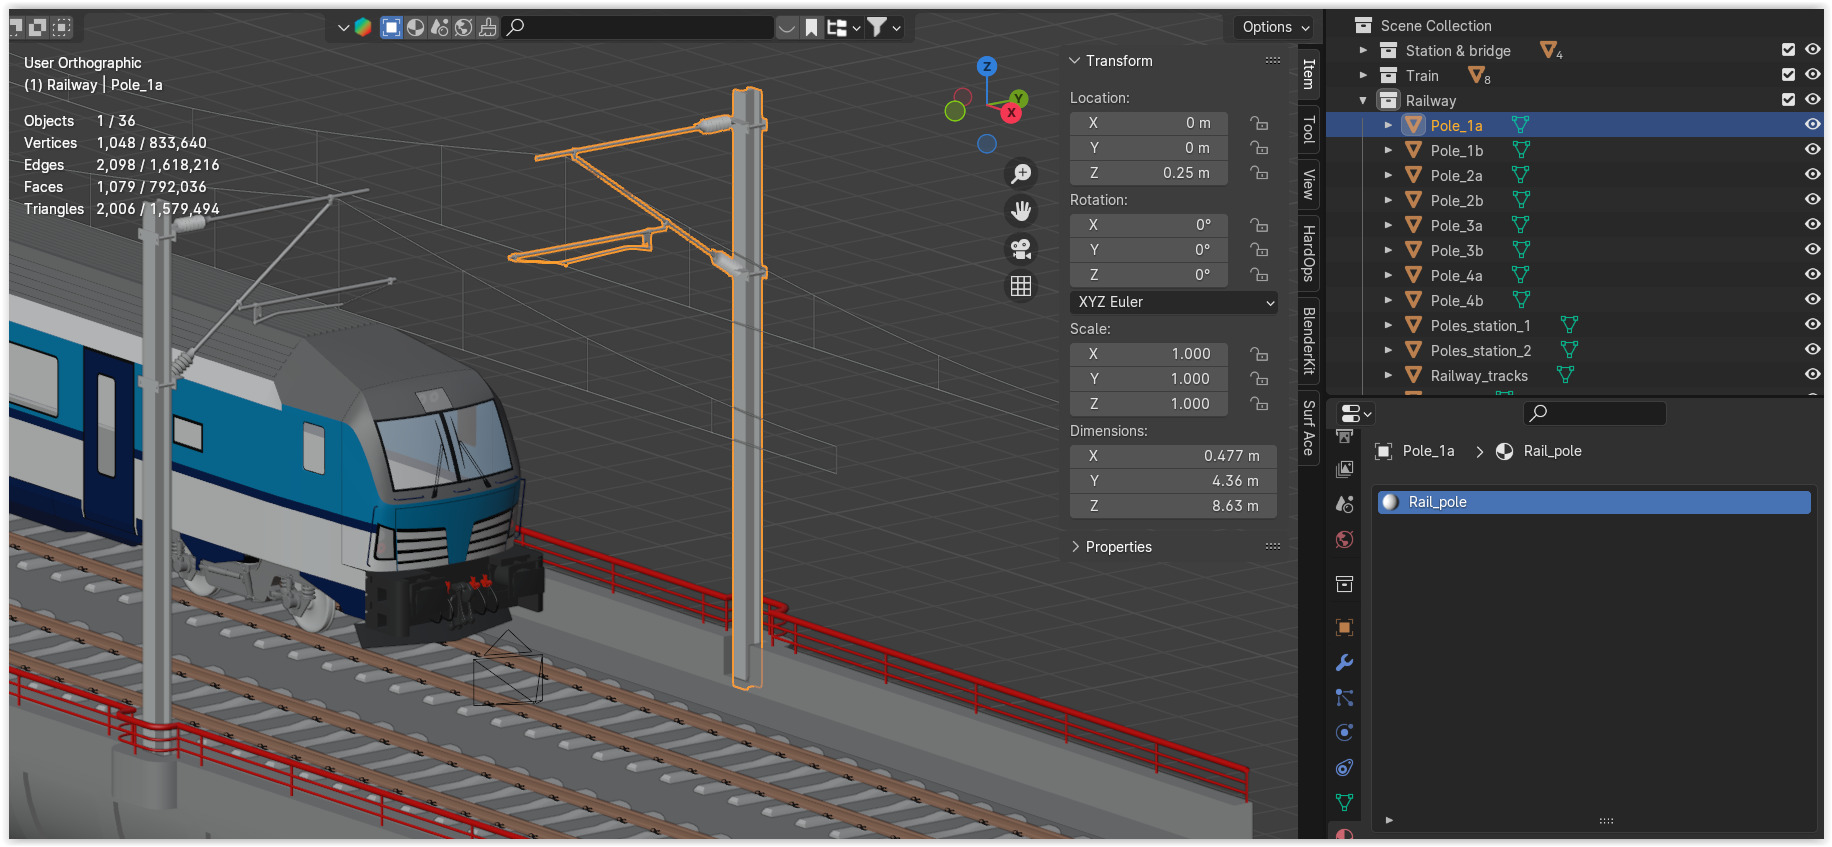Hide Pole_1a with its eye icon
The image size is (1832, 847).
point(1812,125)
